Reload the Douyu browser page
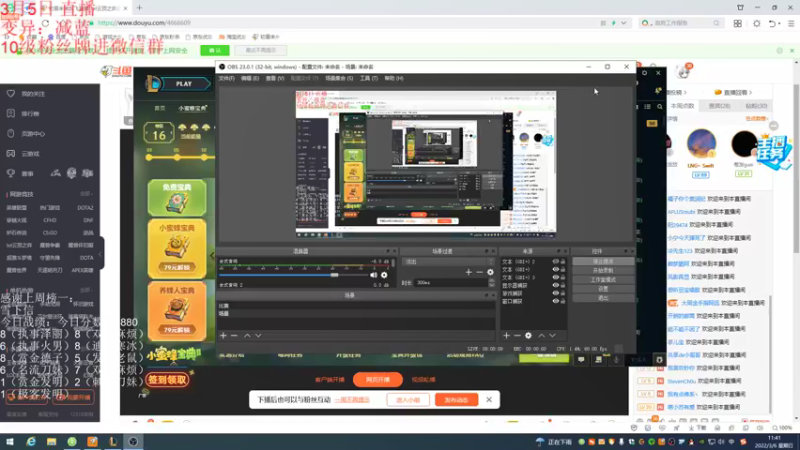The image size is (800, 450). [x=45, y=23]
